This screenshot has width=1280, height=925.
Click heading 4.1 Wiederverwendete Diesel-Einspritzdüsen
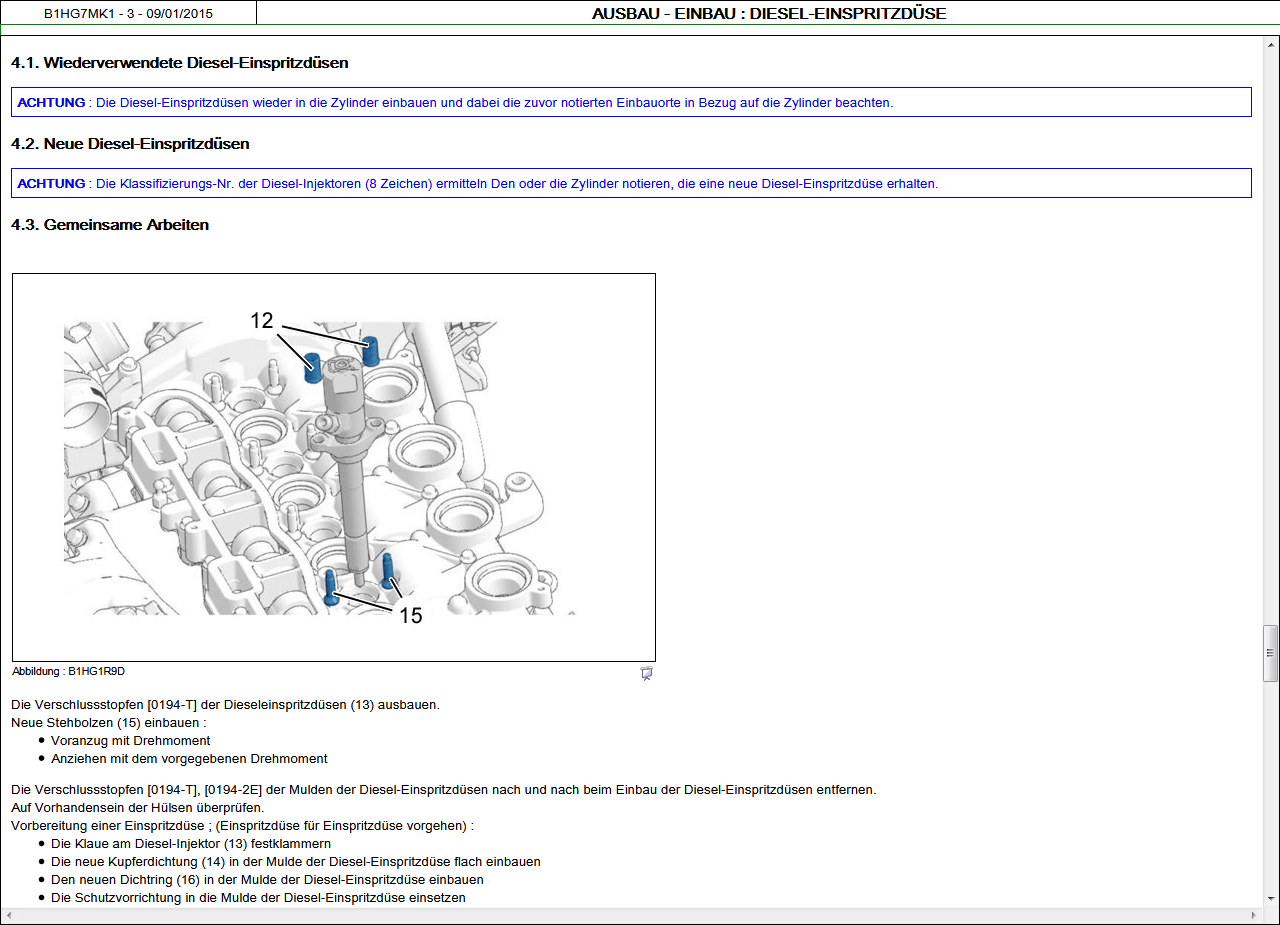[180, 63]
